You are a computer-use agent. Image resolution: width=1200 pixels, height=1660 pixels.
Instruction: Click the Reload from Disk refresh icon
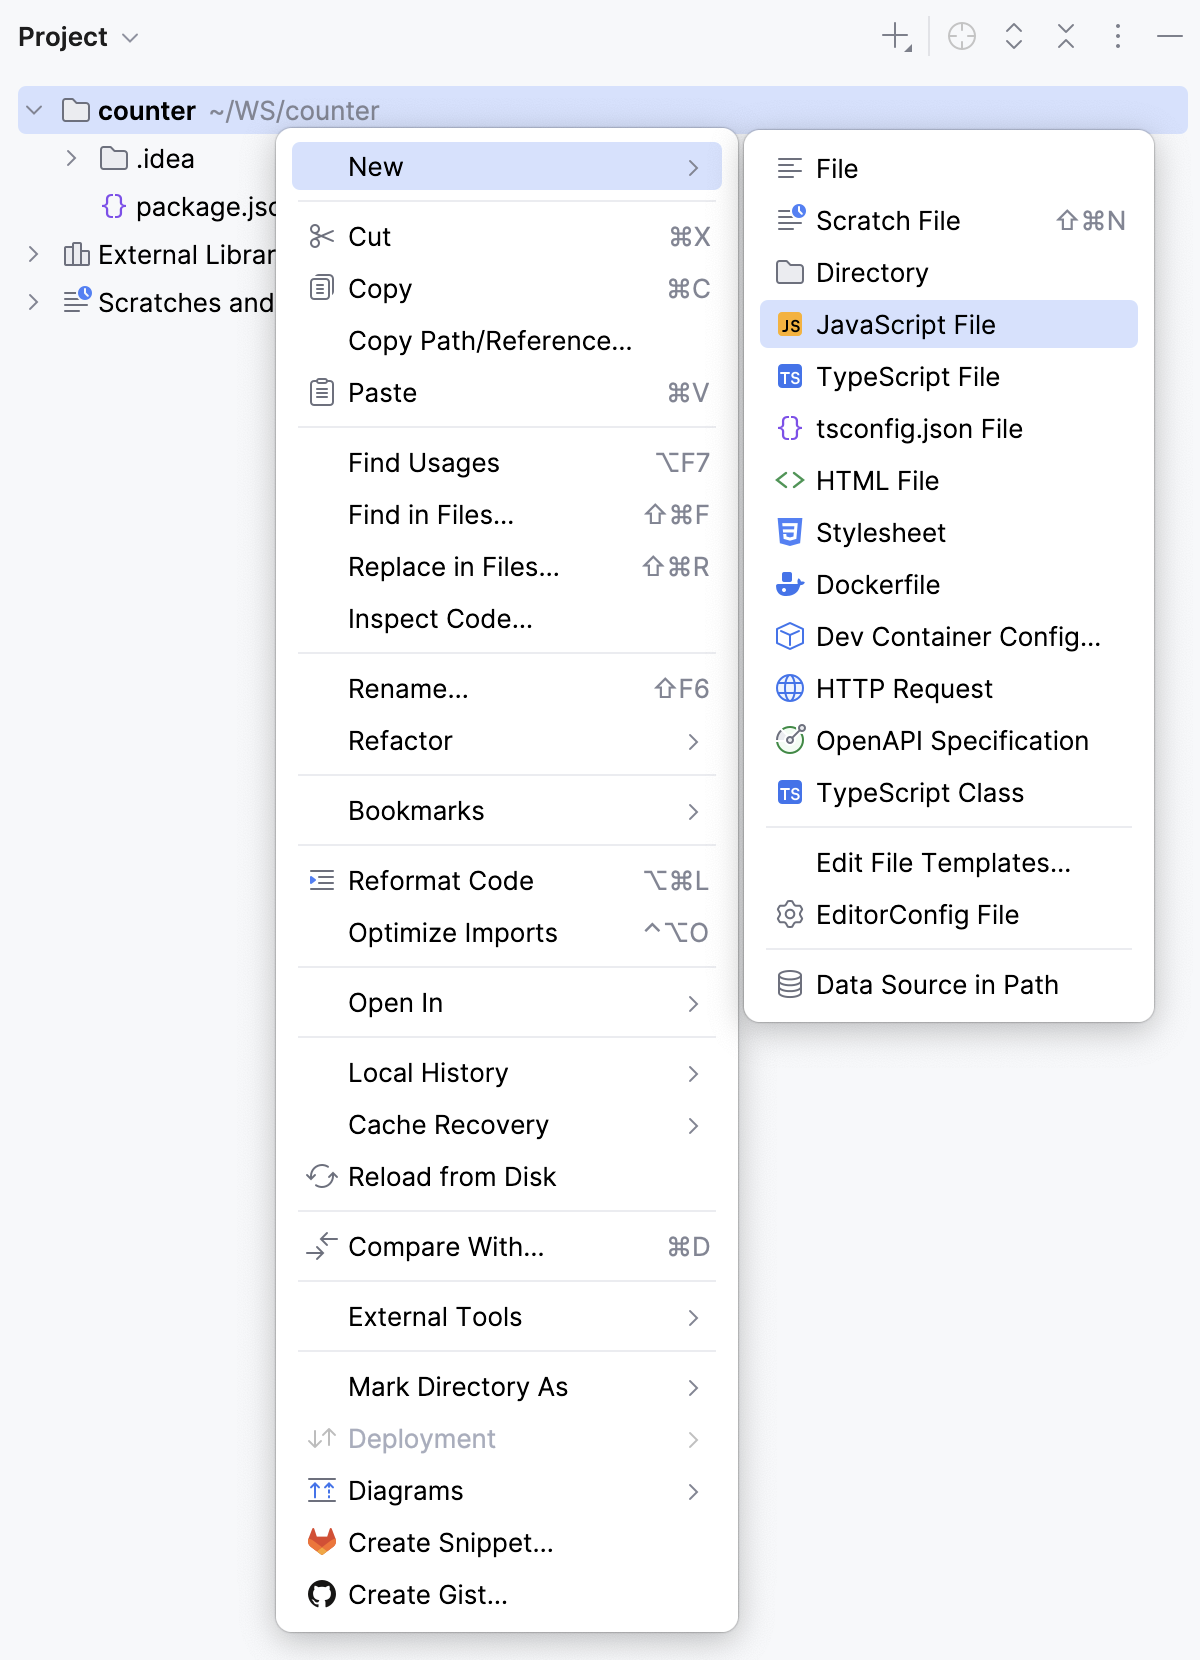[x=321, y=1177]
